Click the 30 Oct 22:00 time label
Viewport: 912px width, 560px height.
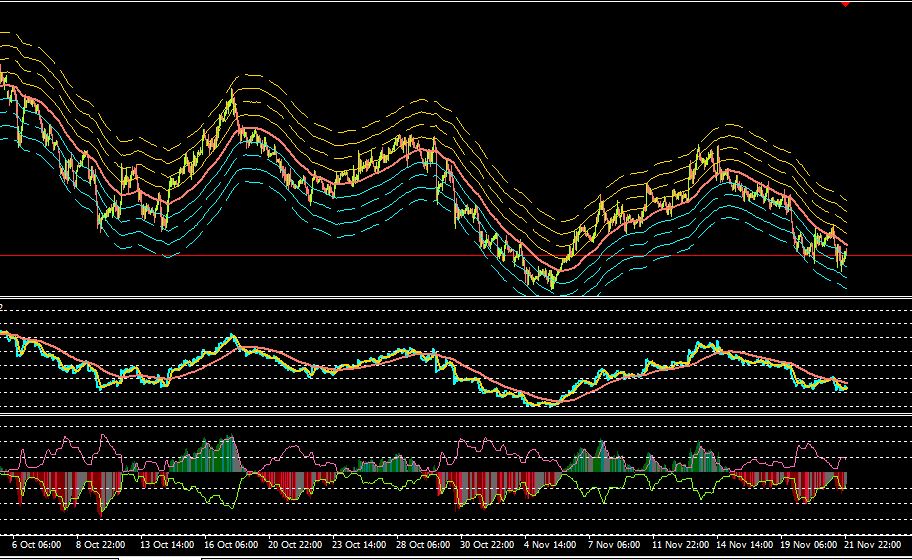(487, 545)
